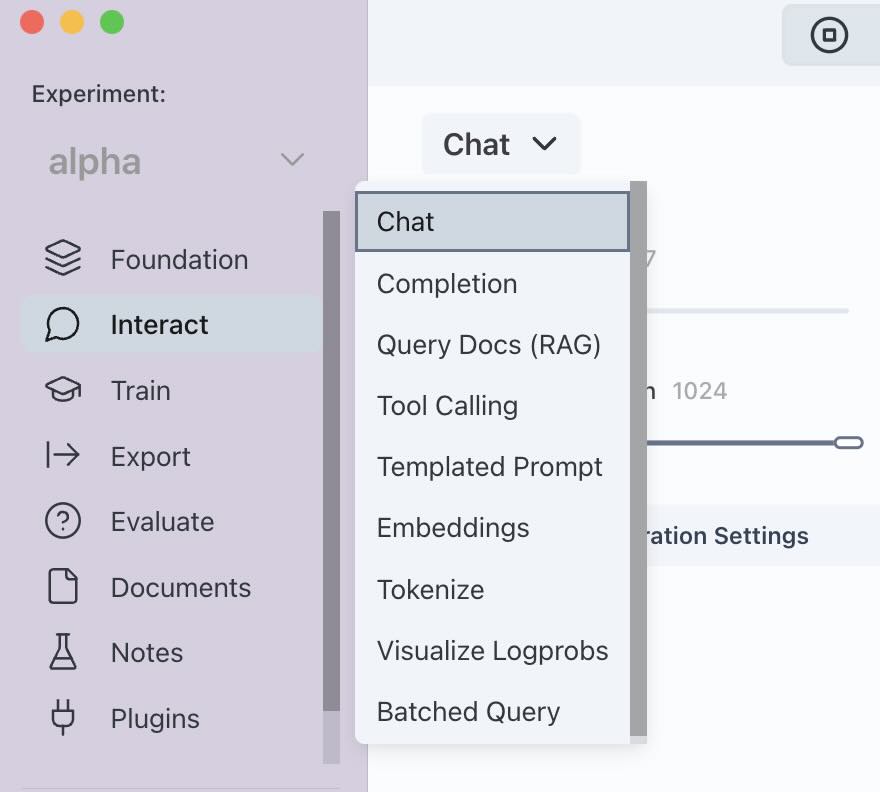This screenshot has width=880, height=792.
Task: Click the Evaluate question mark icon
Action: tap(63, 522)
